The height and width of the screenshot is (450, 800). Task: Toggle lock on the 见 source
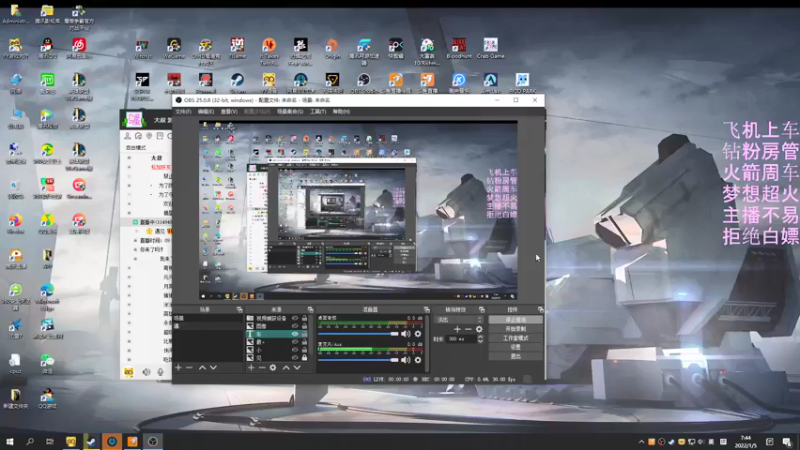(304, 358)
